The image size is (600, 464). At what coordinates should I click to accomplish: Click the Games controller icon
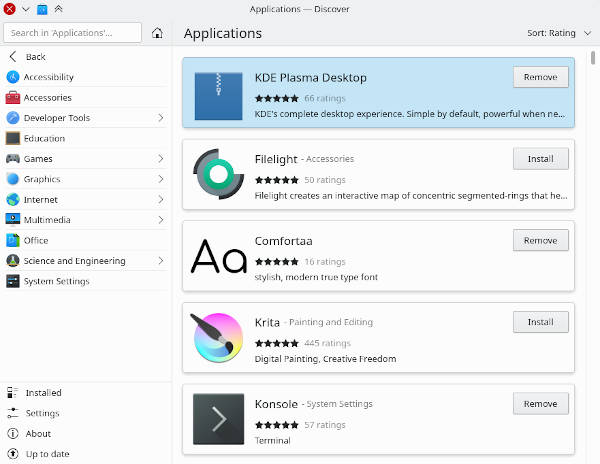pyautogui.click(x=13, y=158)
